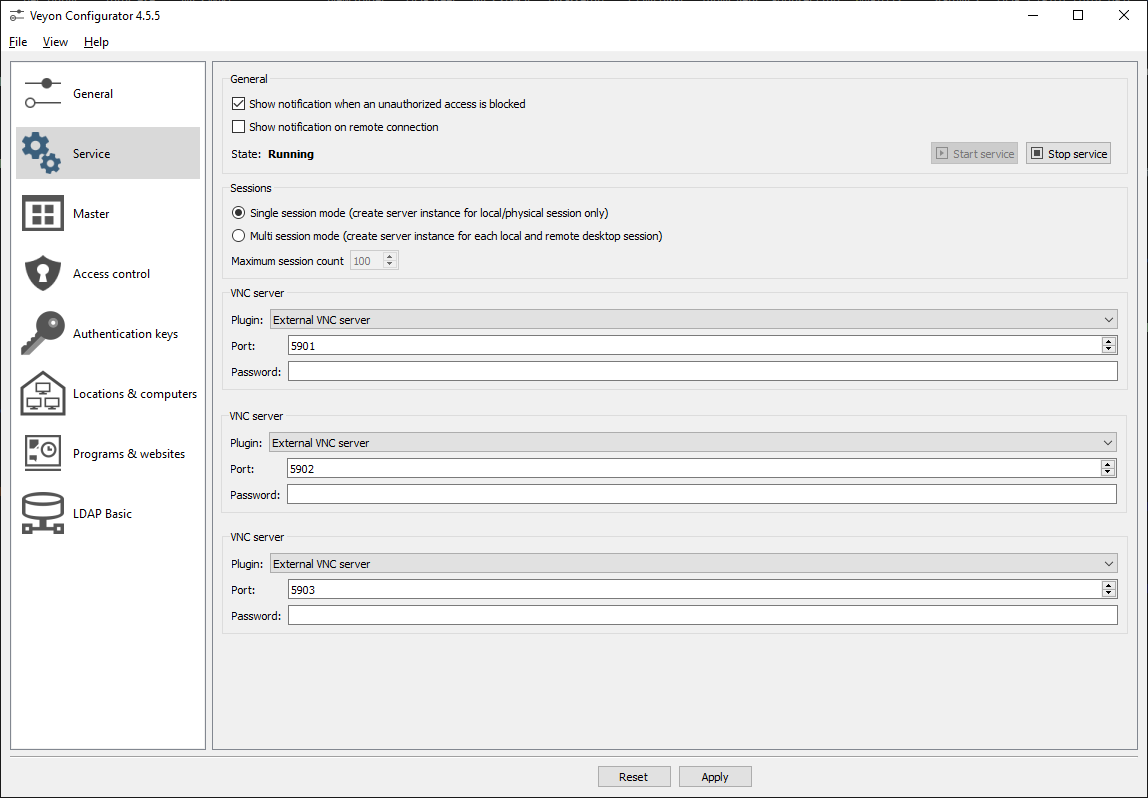Image resolution: width=1148 pixels, height=798 pixels.
Task: Click the Veyon Configurator title bar icon
Action: [16, 15]
